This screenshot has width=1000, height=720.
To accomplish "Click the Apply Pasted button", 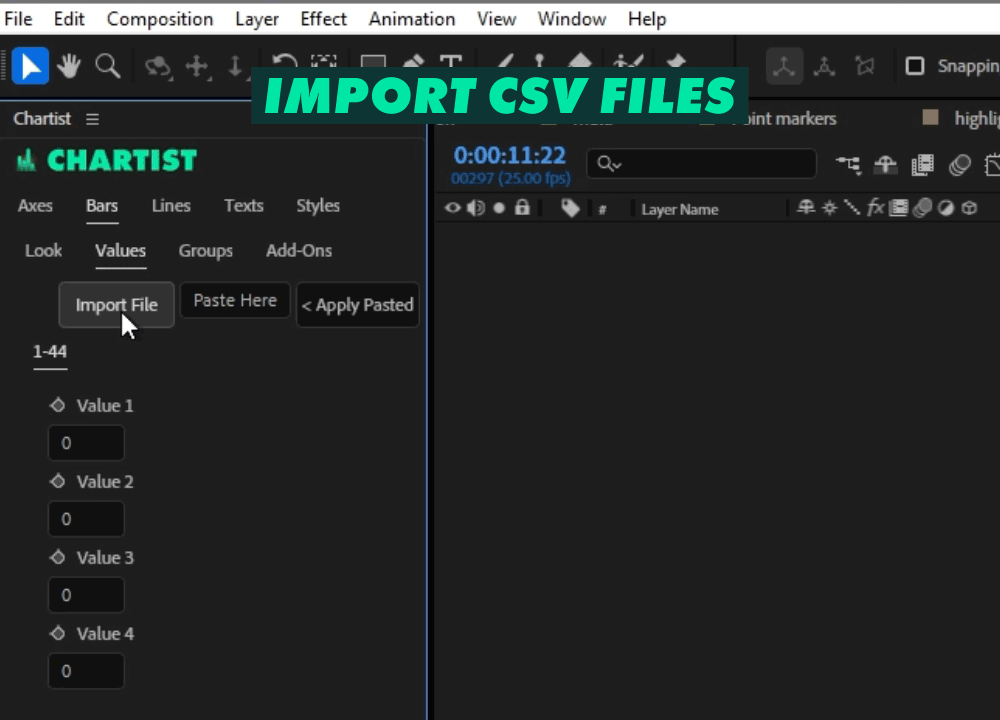I will [x=357, y=305].
